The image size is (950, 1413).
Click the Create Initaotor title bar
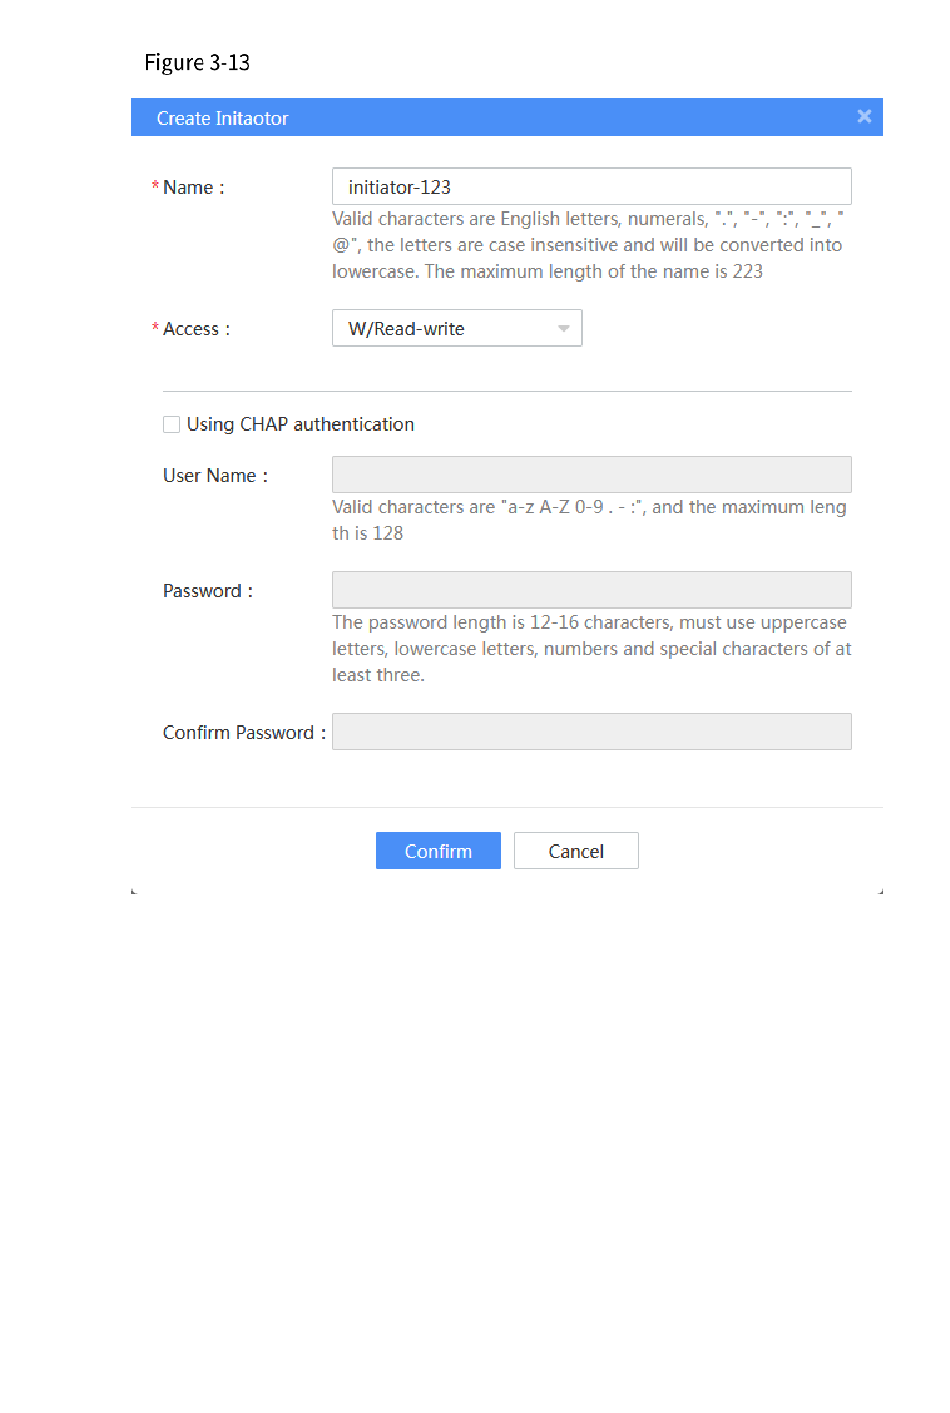pyautogui.click(x=507, y=117)
